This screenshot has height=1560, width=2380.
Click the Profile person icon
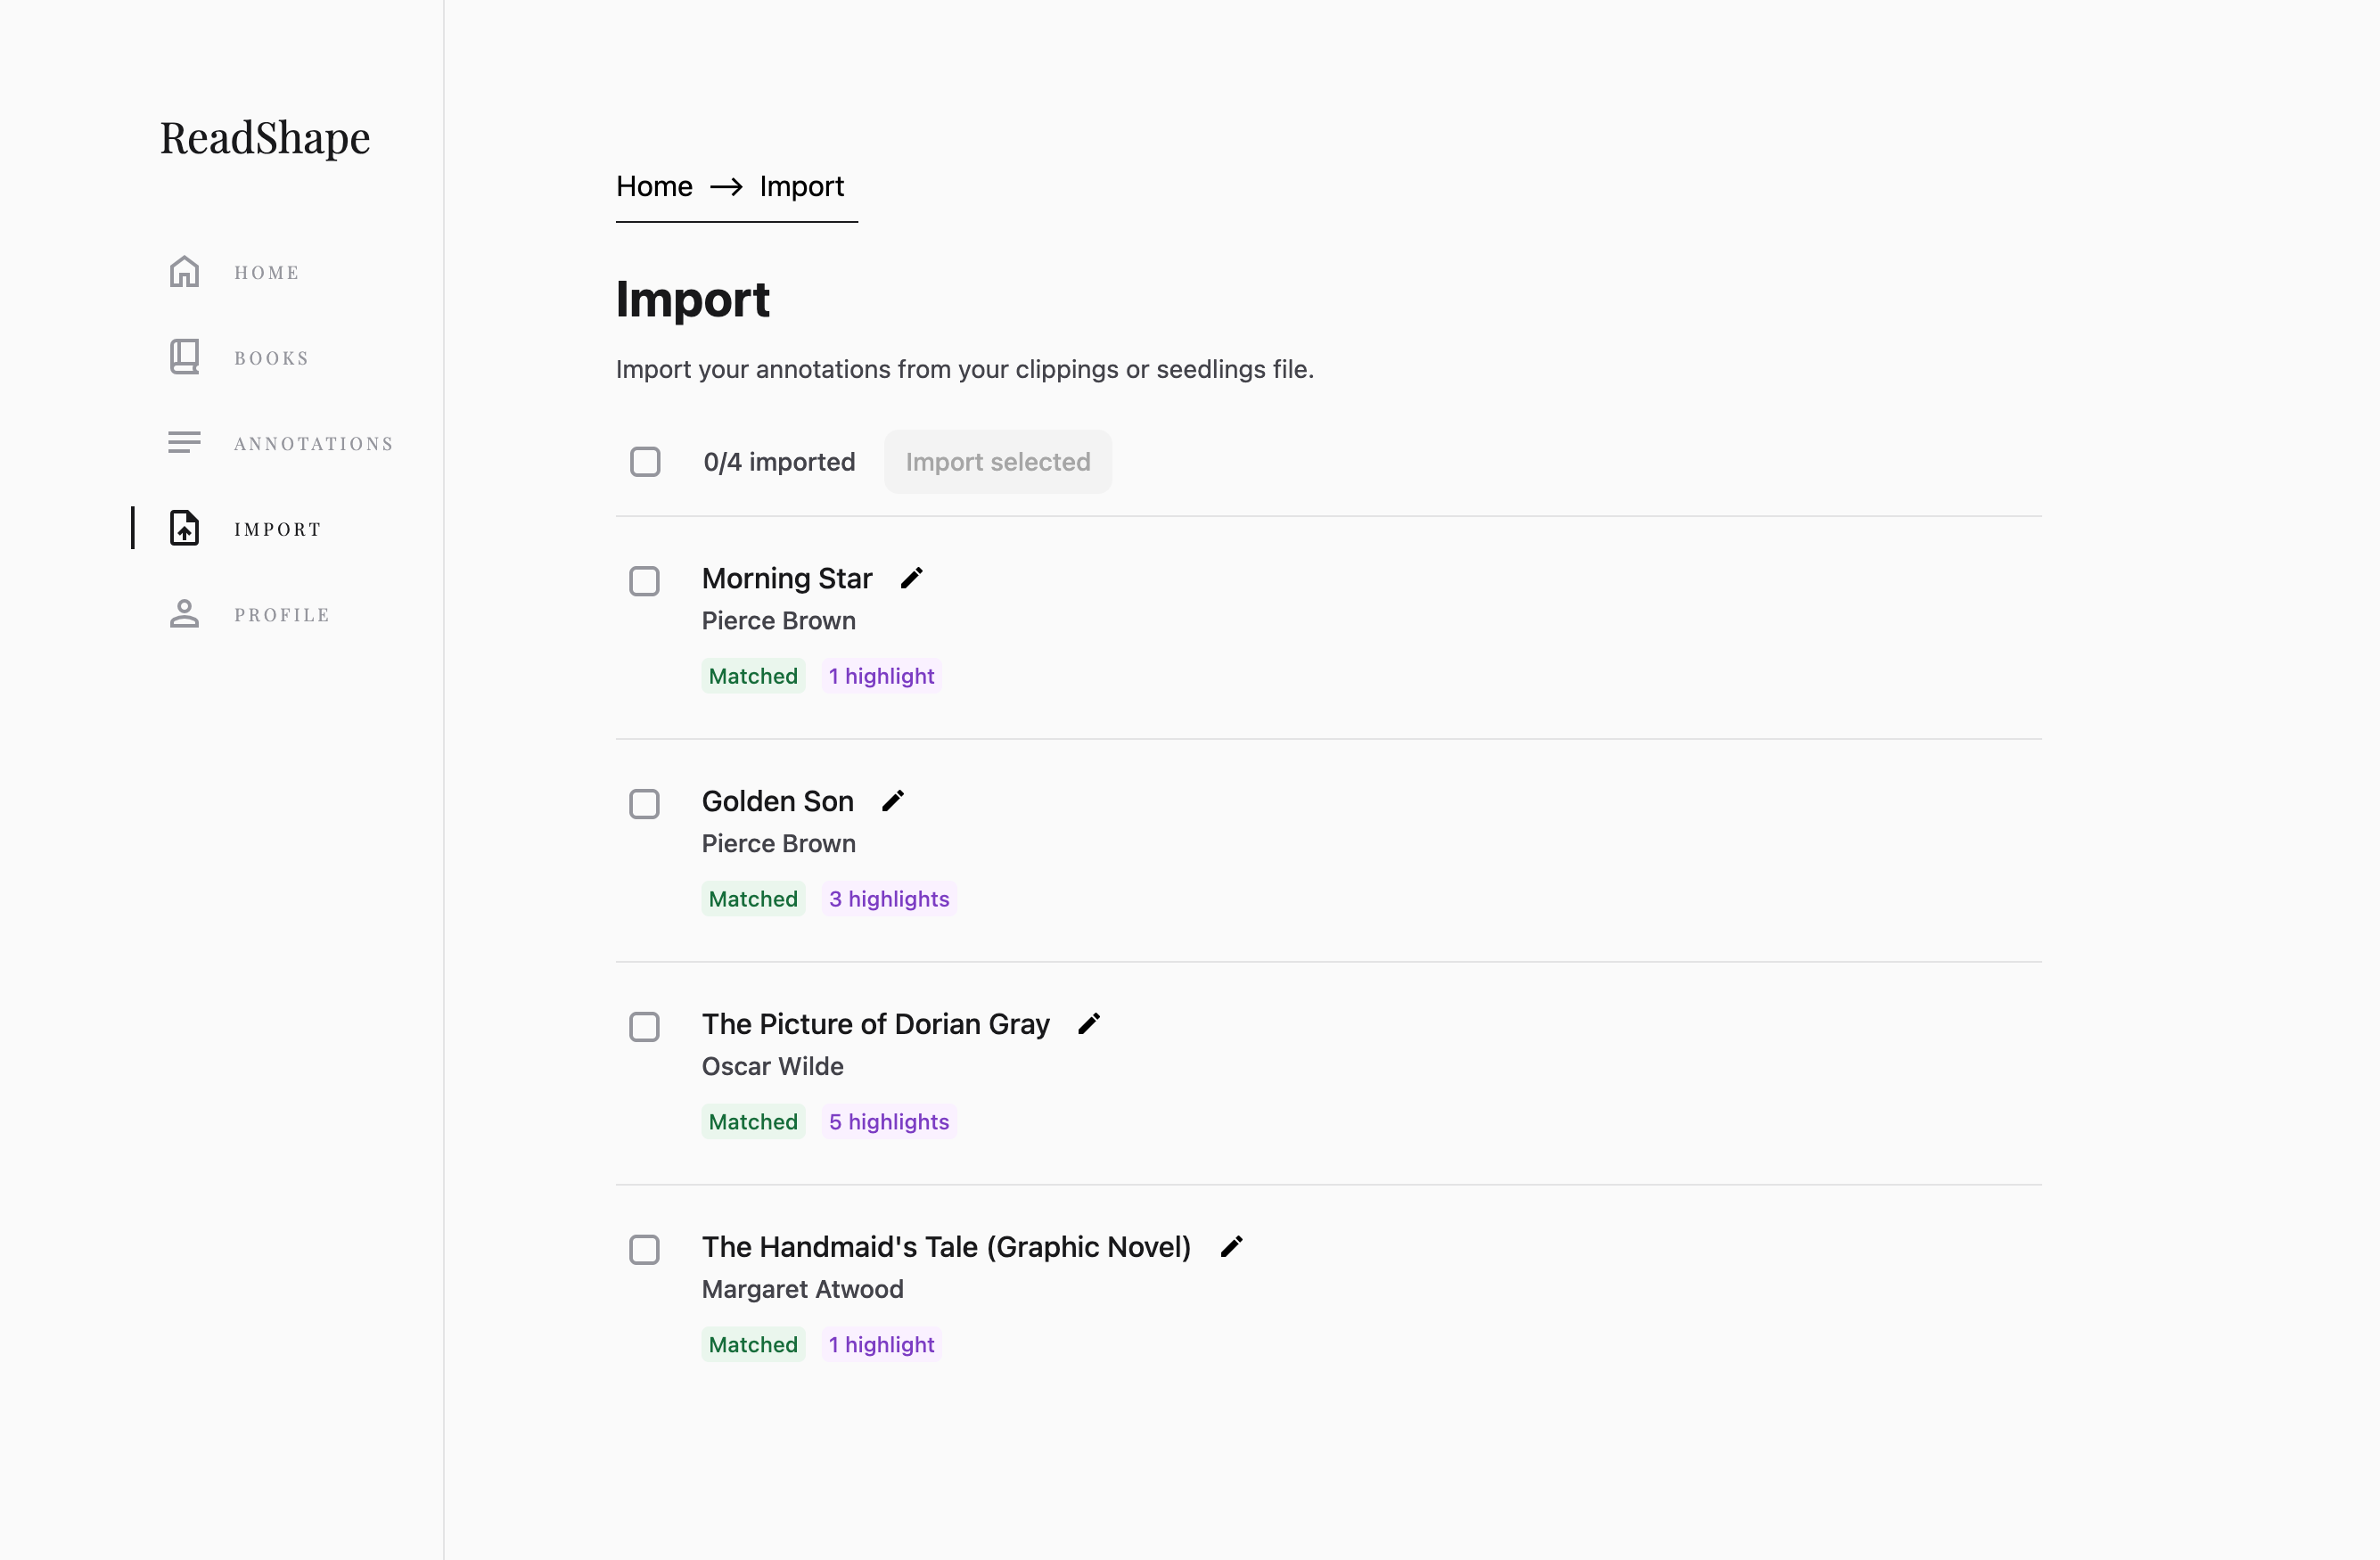[184, 614]
